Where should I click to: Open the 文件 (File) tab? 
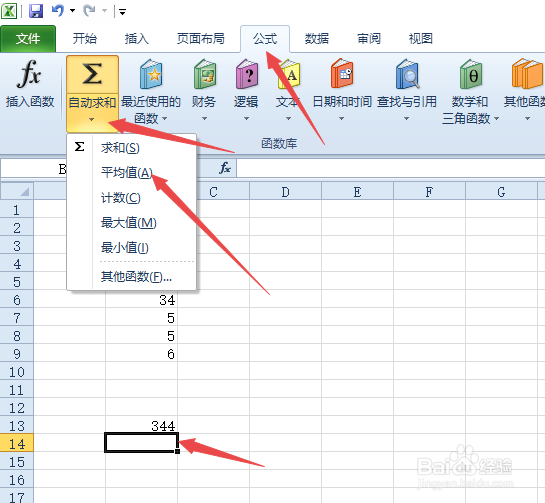click(x=28, y=39)
